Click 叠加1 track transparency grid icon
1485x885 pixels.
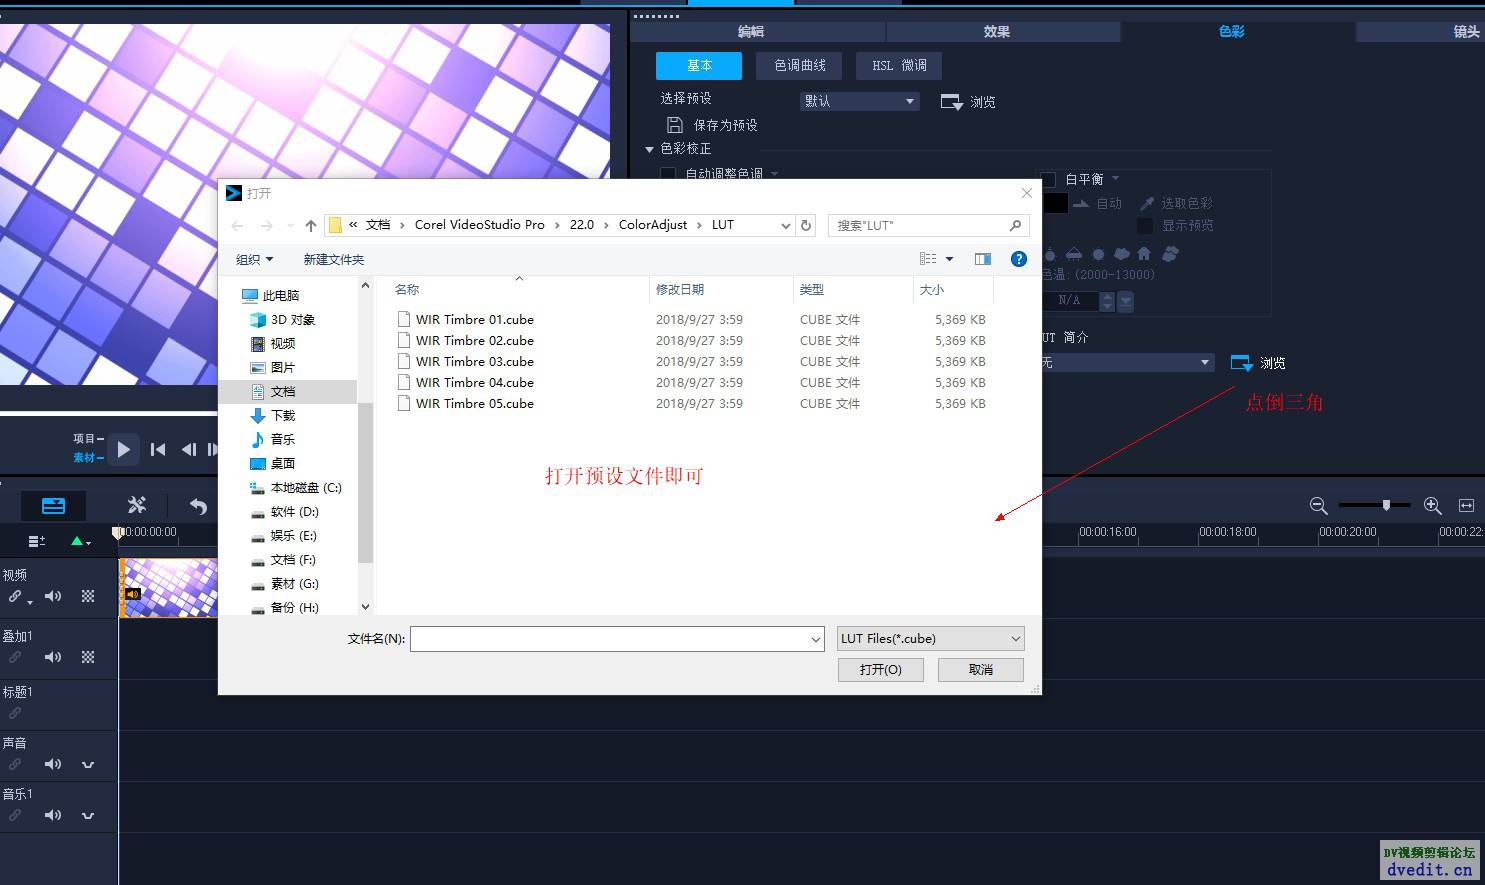pos(88,657)
